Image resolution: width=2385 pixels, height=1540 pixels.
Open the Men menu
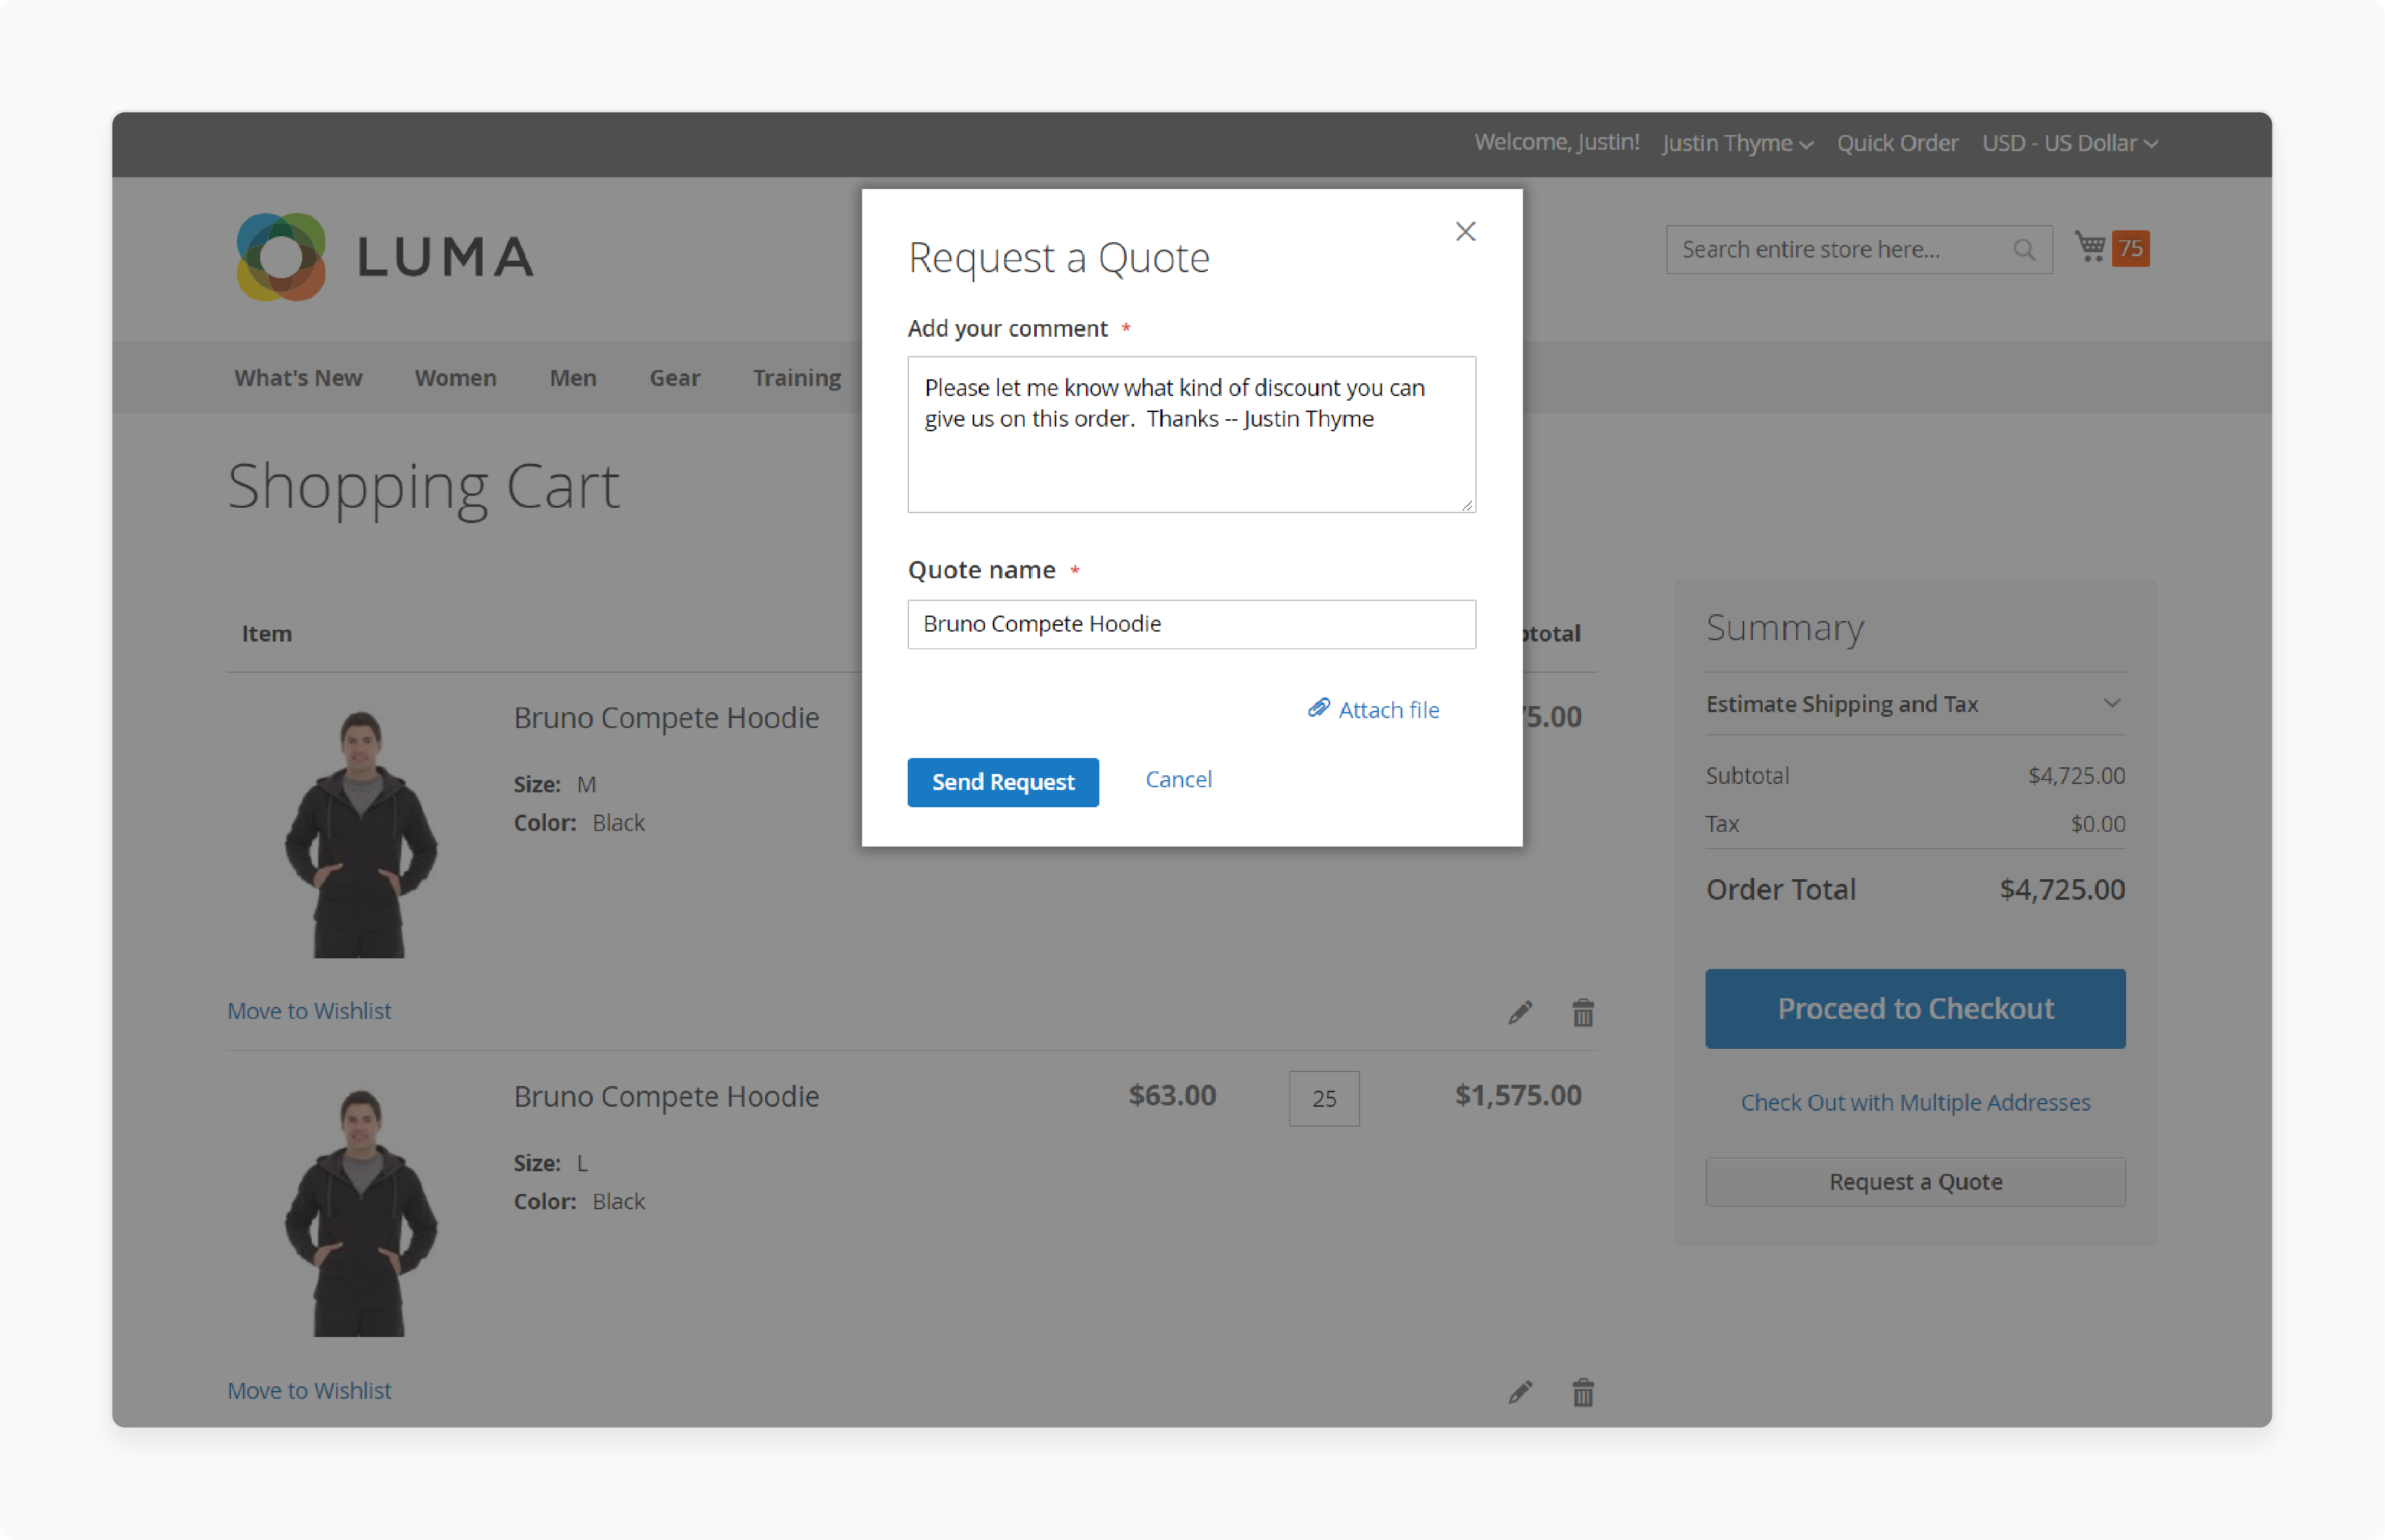[x=573, y=378]
